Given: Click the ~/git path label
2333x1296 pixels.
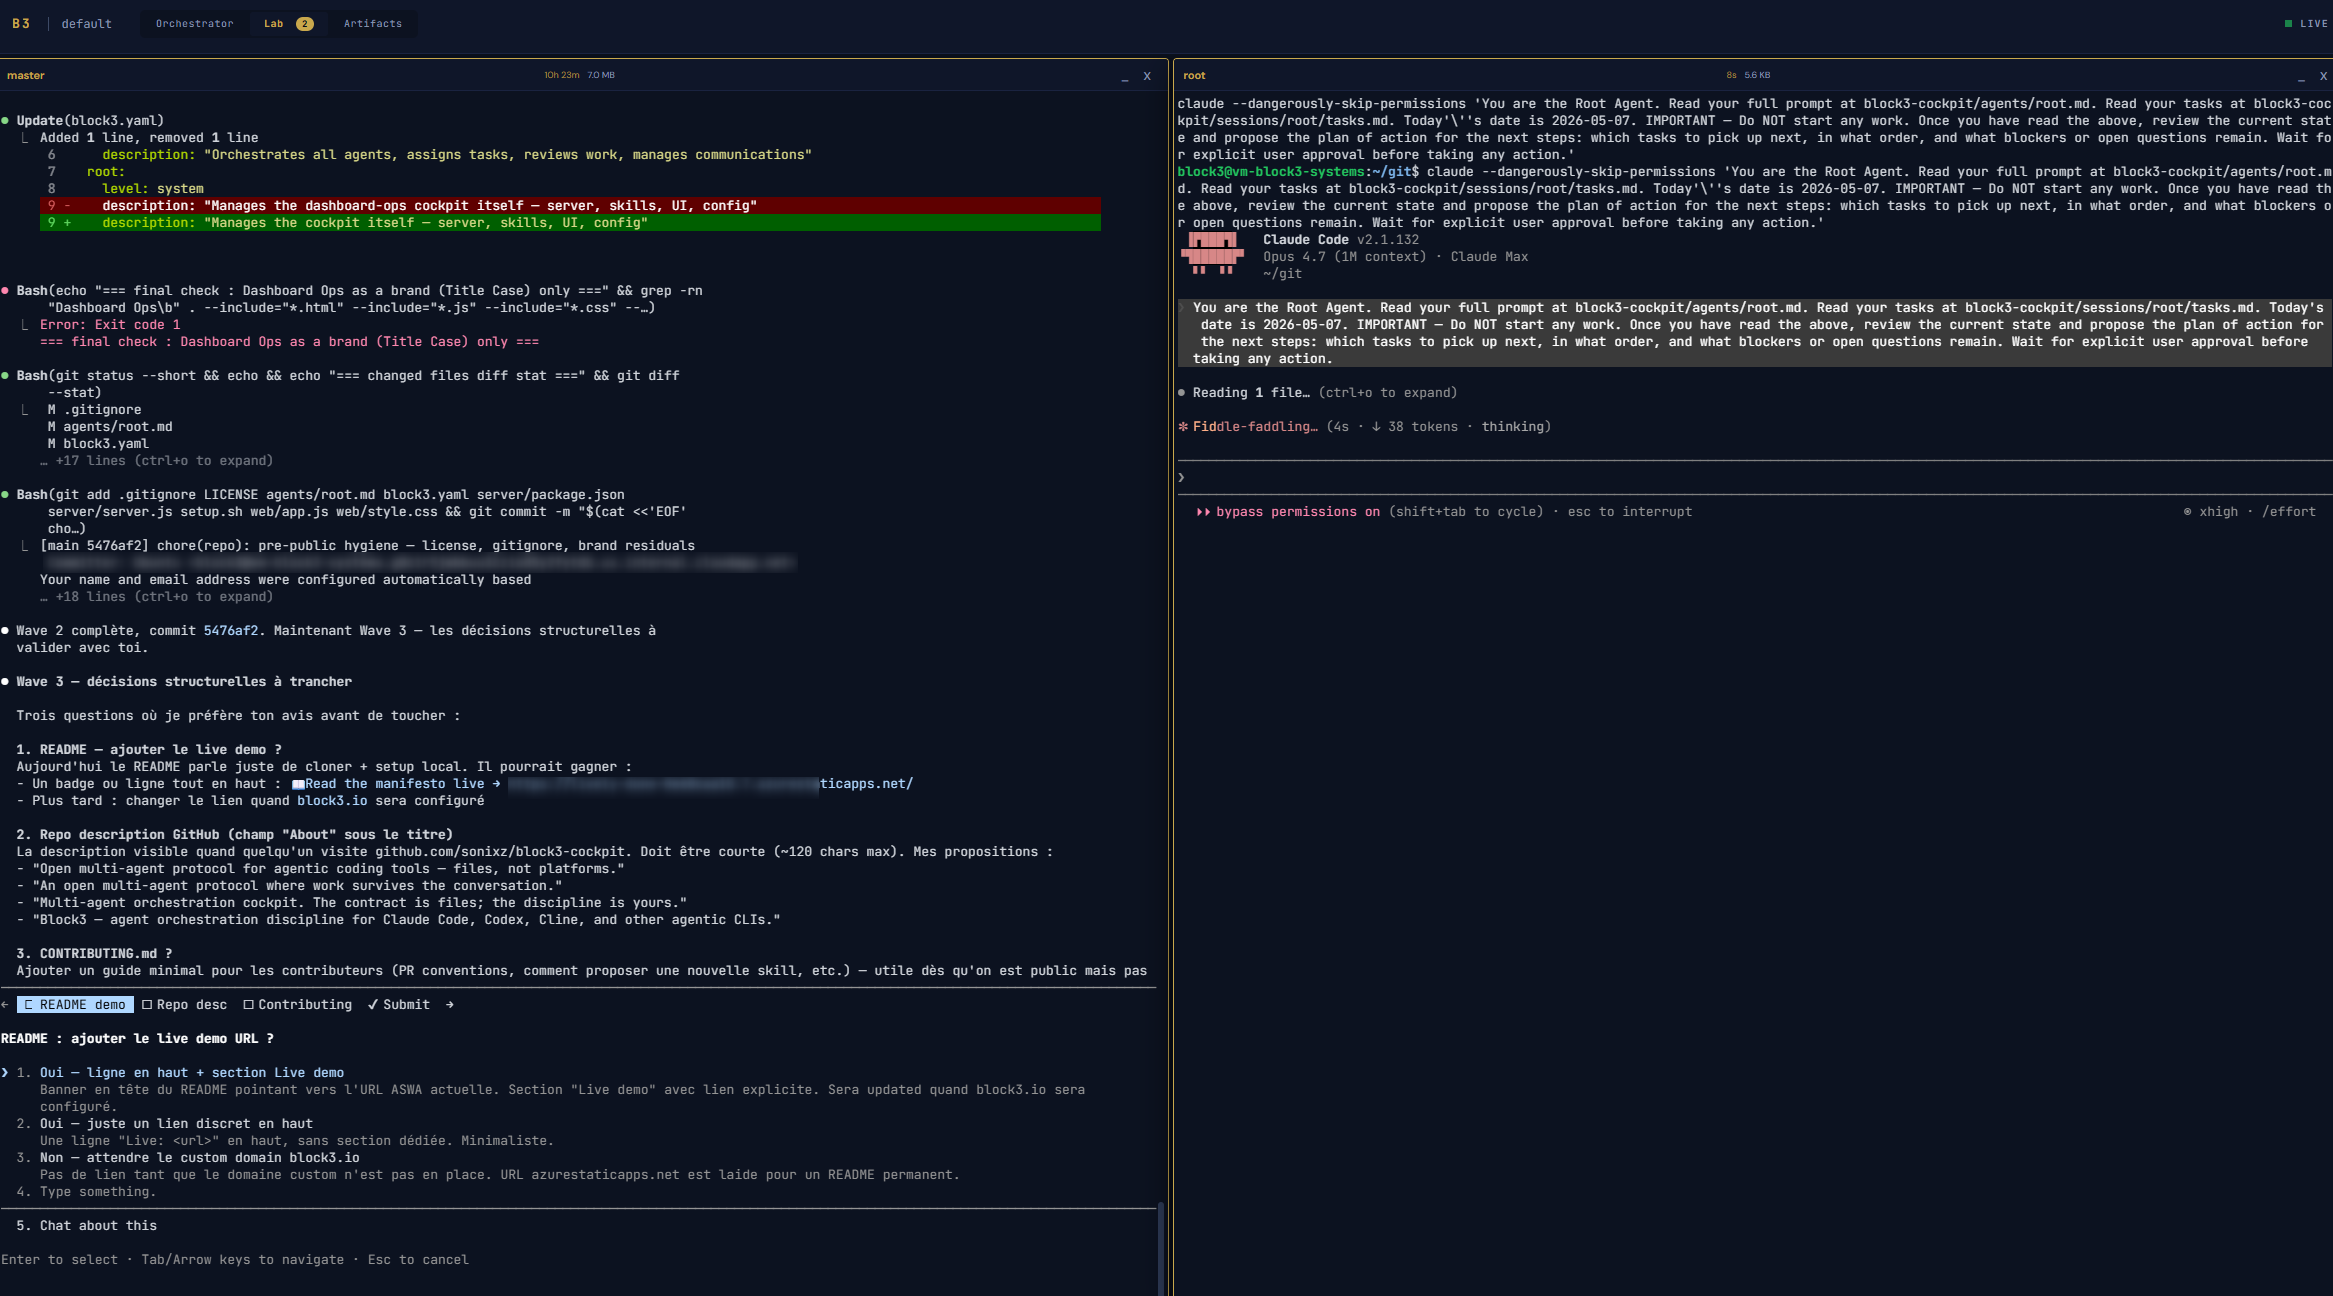Looking at the screenshot, I should tap(1282, 274).
